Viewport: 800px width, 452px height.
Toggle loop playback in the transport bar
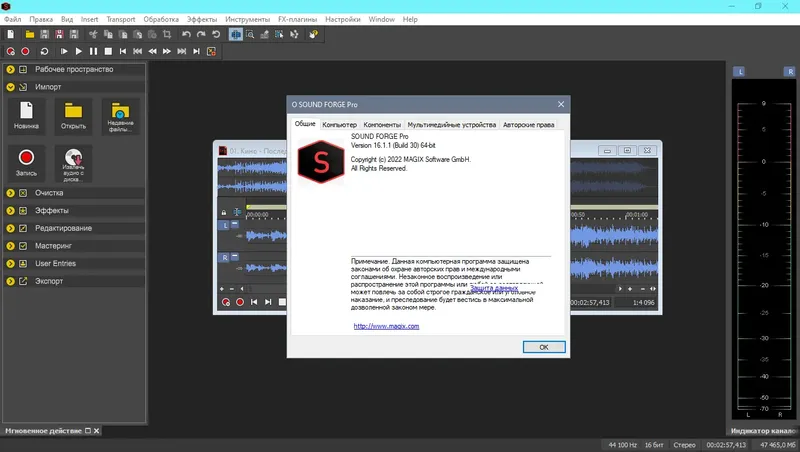[x=44, y=51]
